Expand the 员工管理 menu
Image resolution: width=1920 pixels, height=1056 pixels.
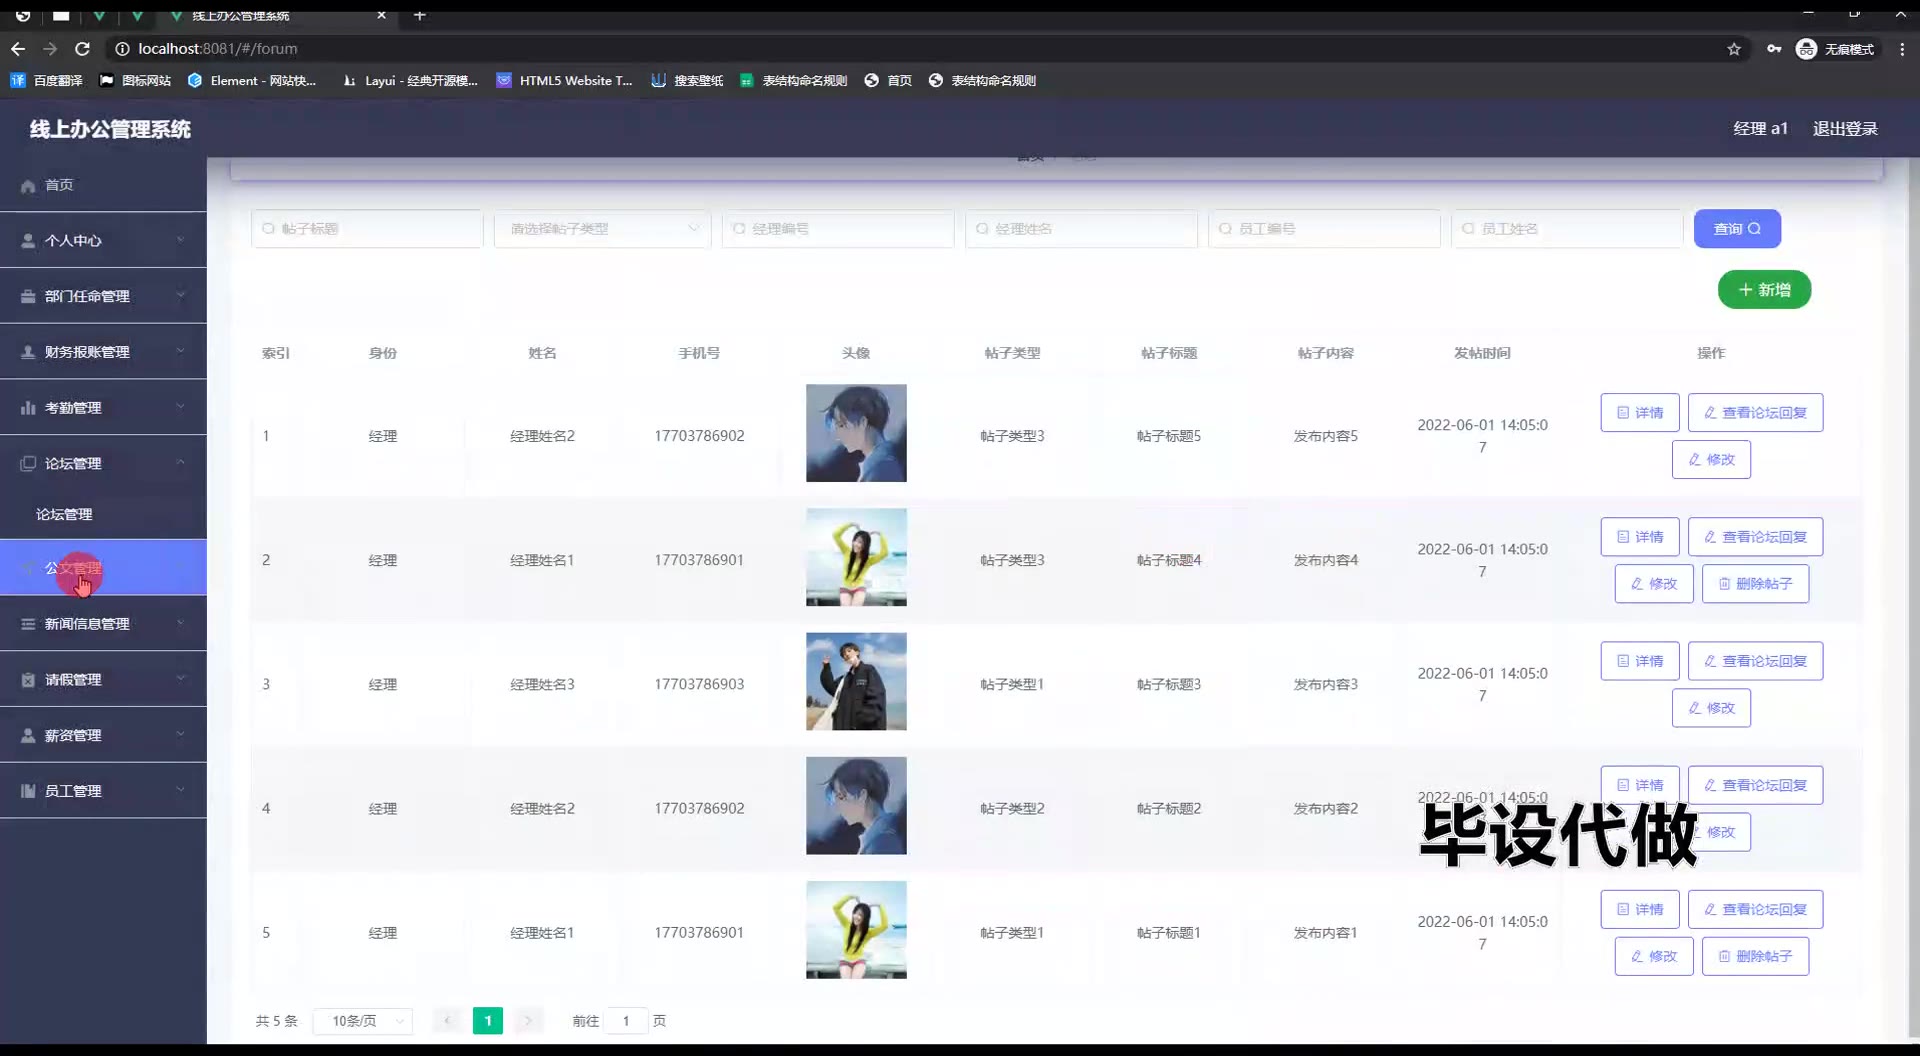pyautogui.click(x=103, y=790)
